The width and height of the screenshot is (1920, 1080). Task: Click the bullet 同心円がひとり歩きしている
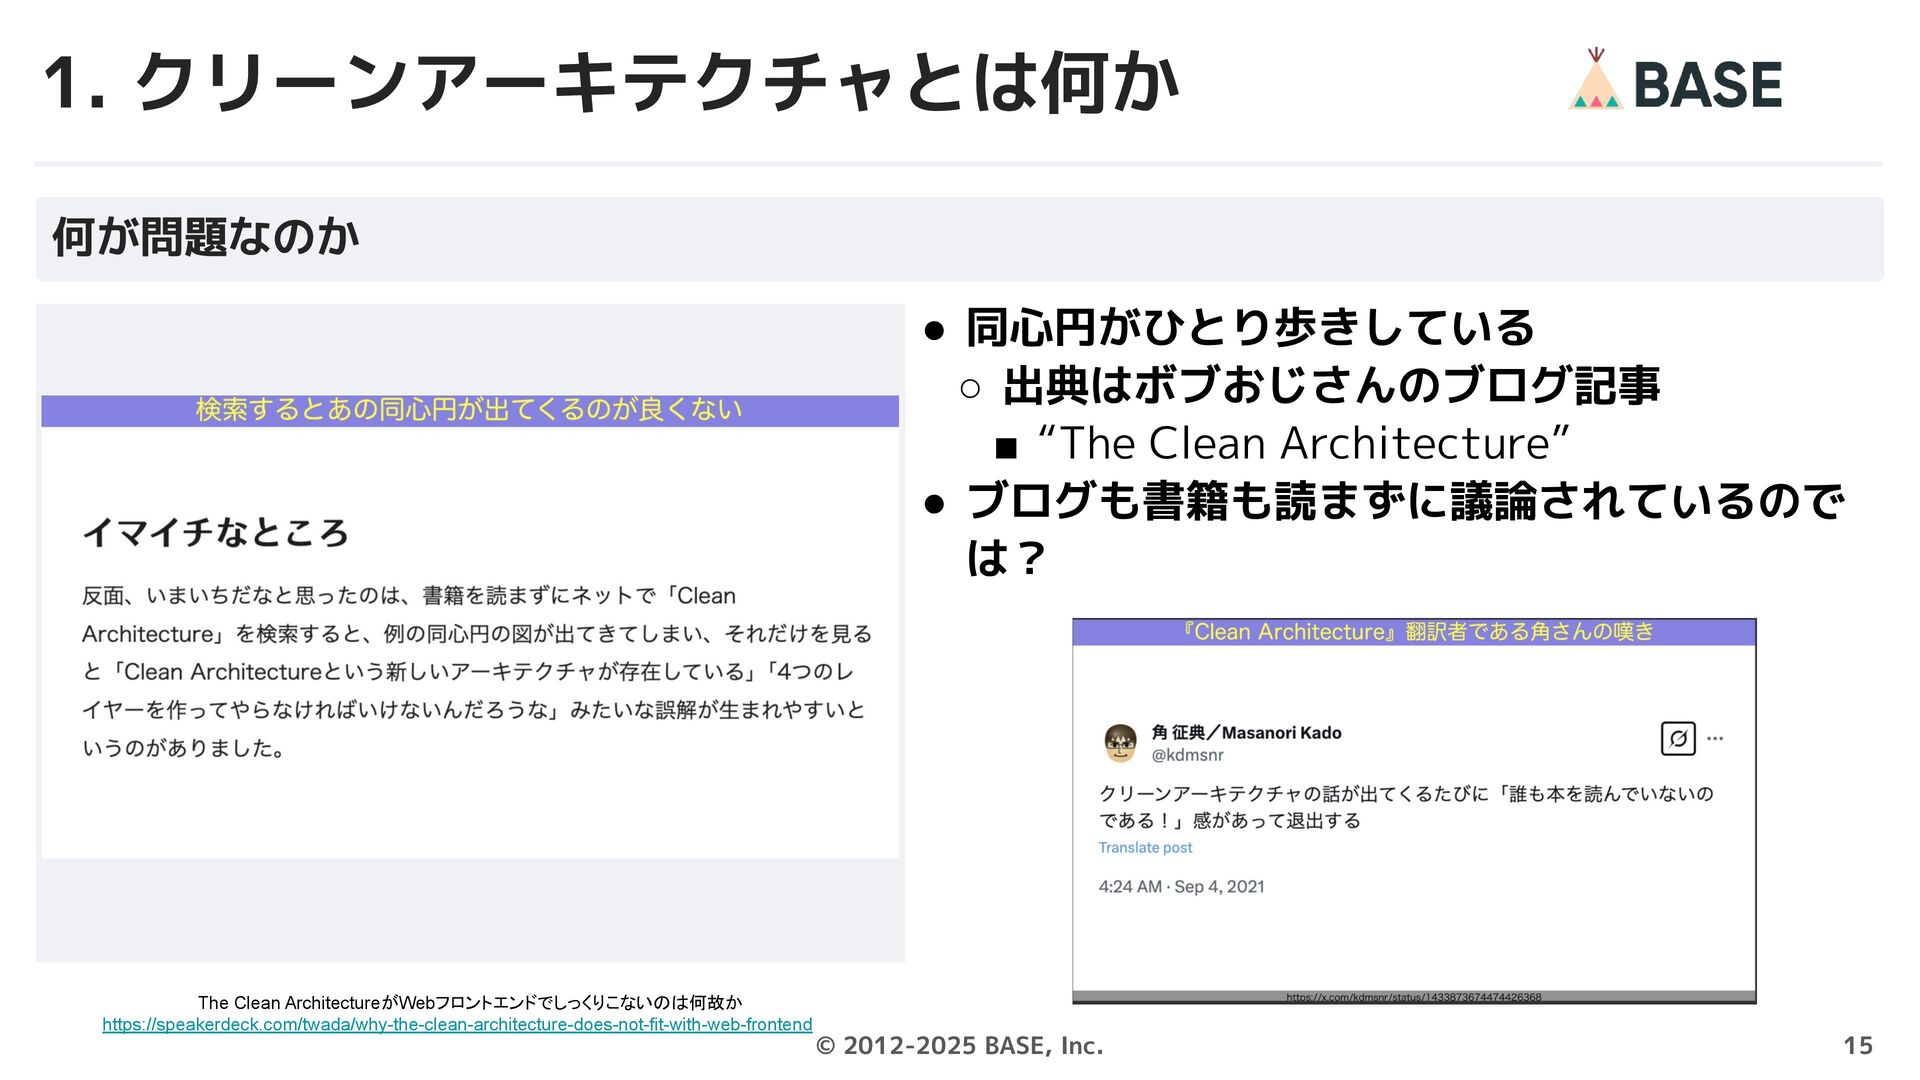click(1249, 328)
